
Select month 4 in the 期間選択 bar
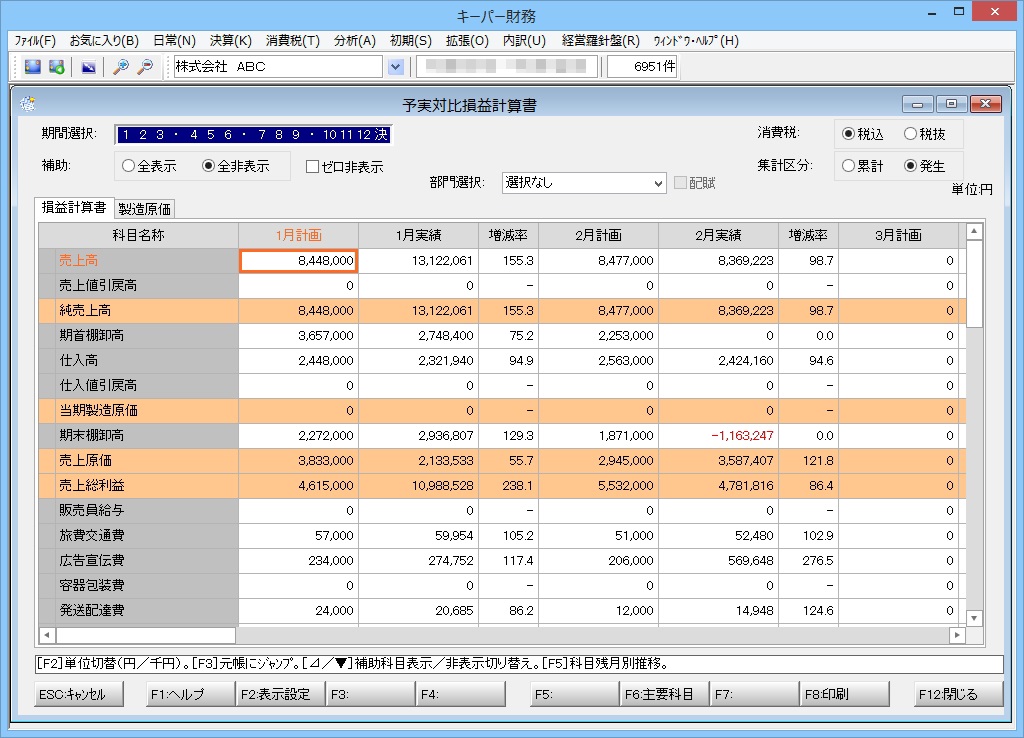[x=194, y=135]
